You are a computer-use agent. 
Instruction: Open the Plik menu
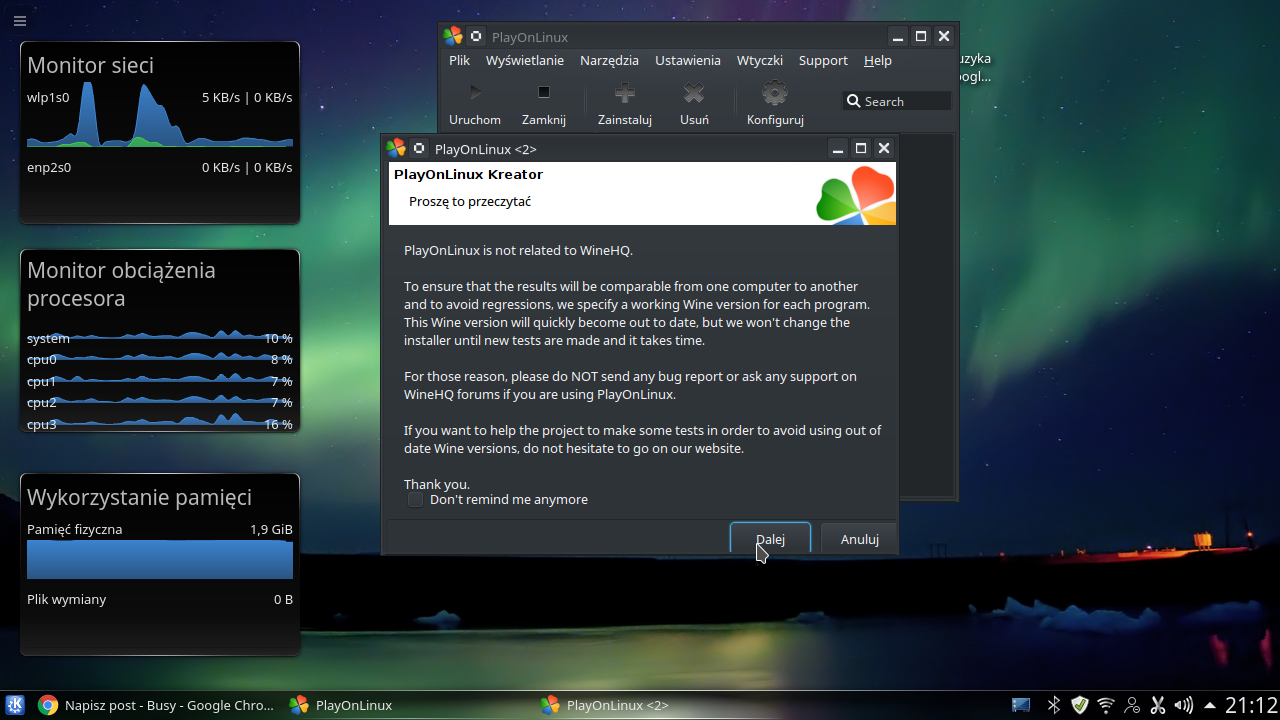click(x=459, y=60)
